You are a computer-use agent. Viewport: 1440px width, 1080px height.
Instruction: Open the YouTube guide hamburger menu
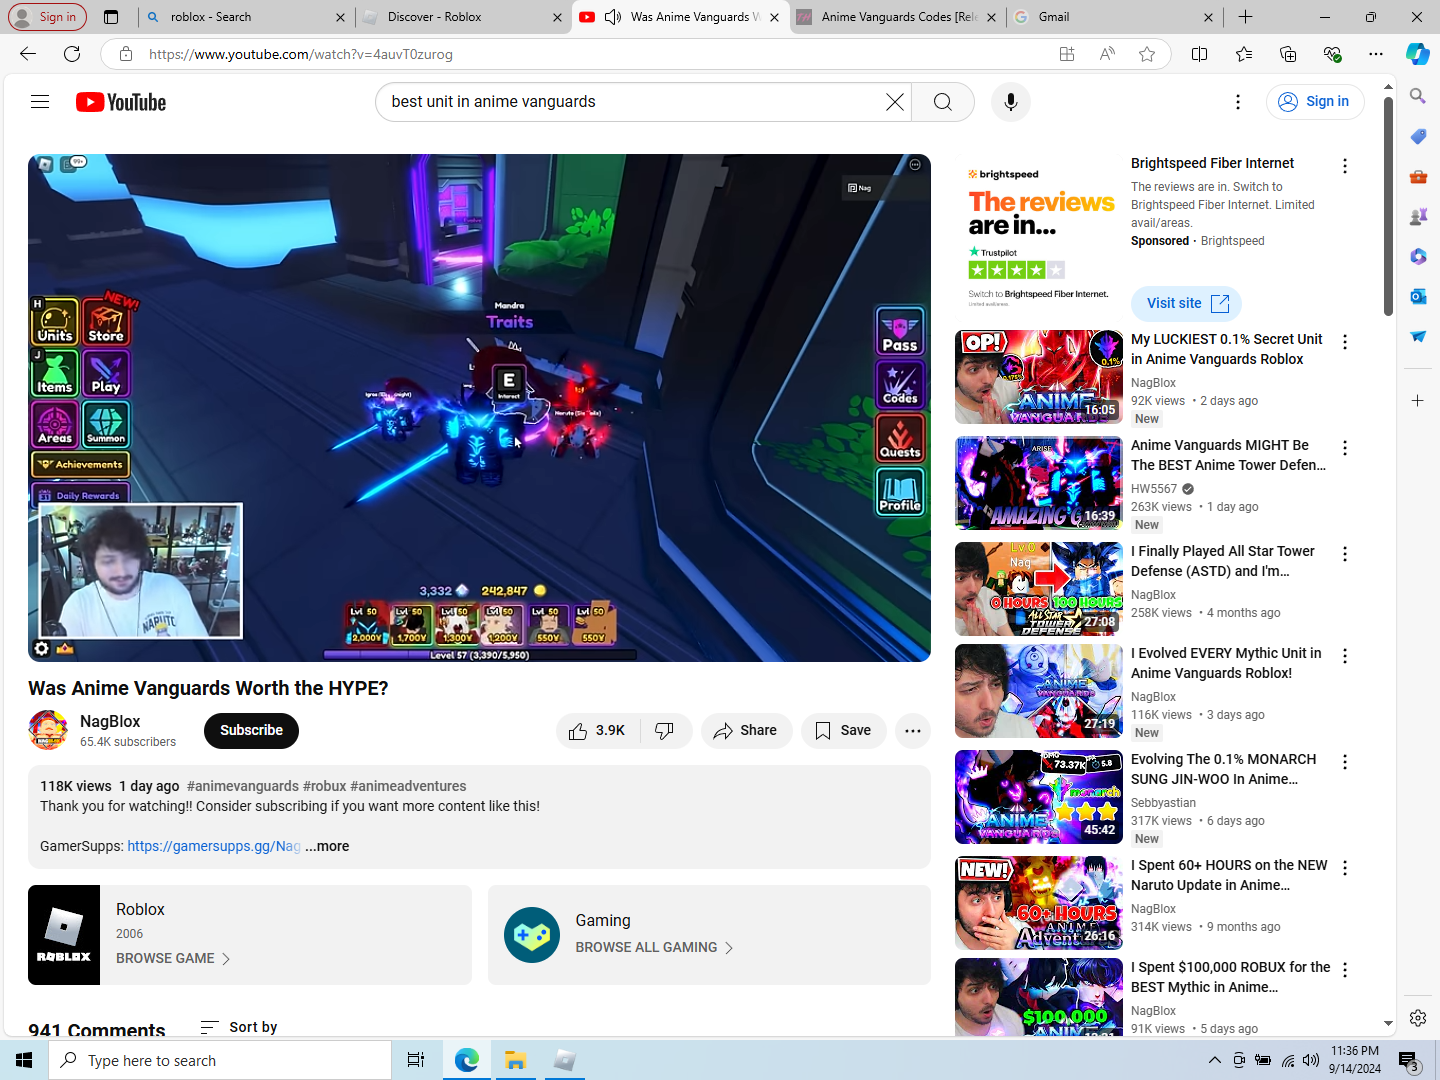(x=40, y=101)
